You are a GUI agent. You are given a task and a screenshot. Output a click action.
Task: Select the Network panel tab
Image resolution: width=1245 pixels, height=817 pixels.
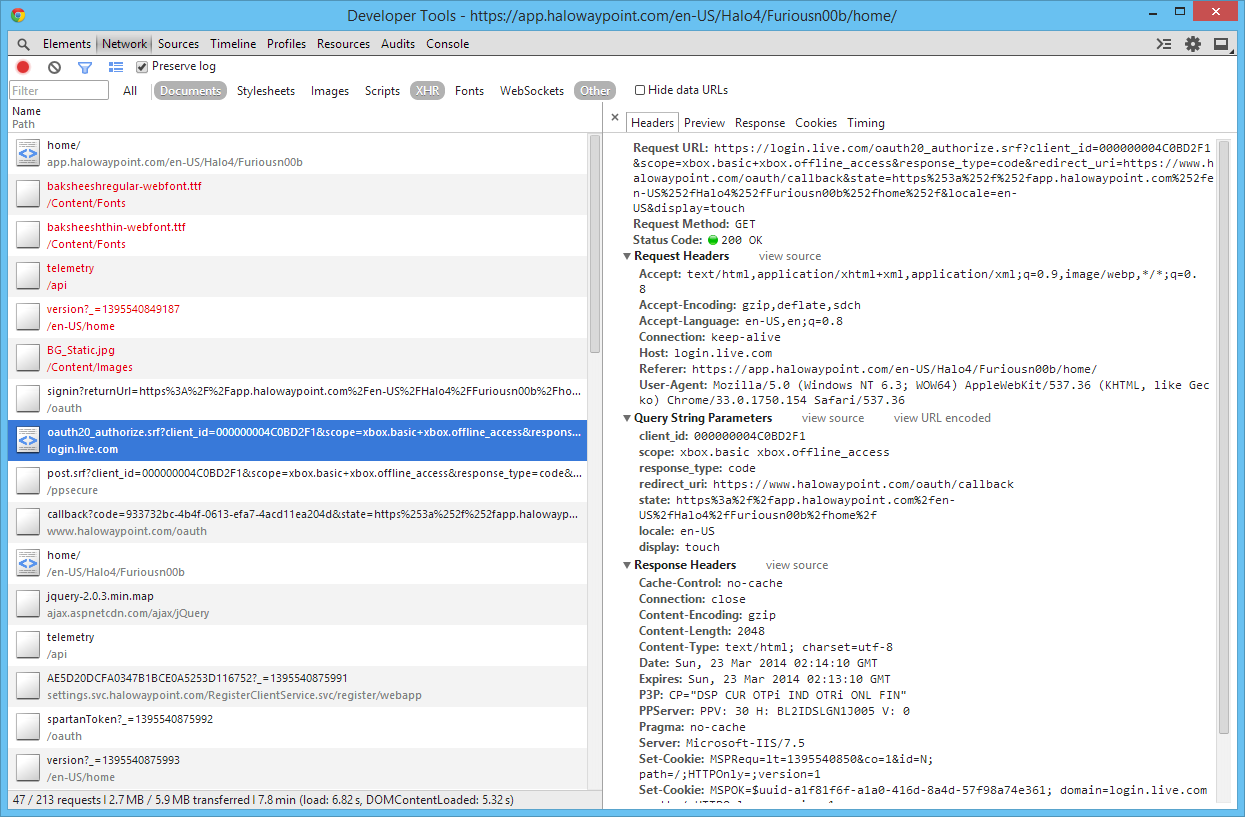[124, 44]
